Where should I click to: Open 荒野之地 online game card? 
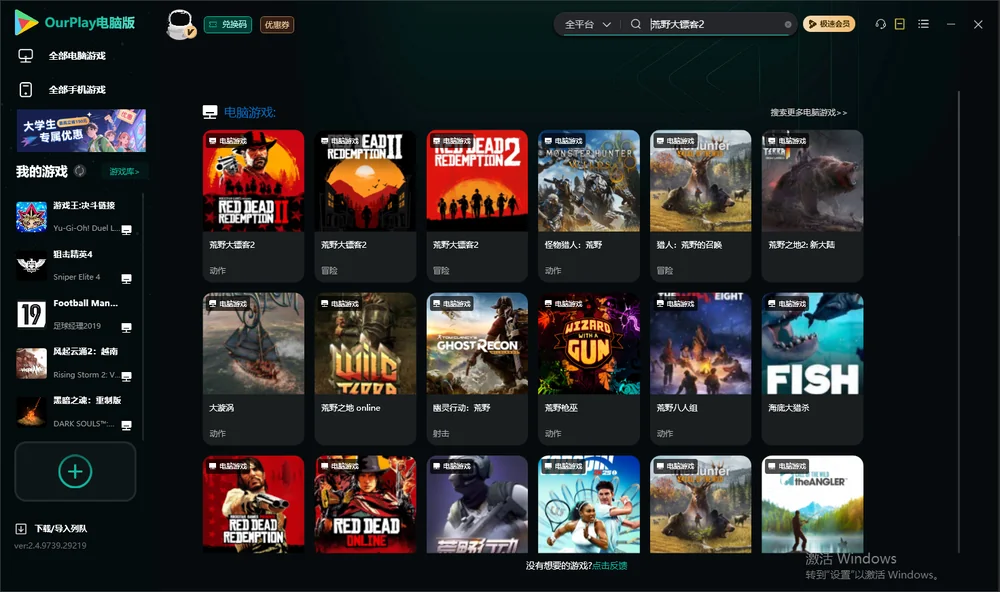point(365,368)
